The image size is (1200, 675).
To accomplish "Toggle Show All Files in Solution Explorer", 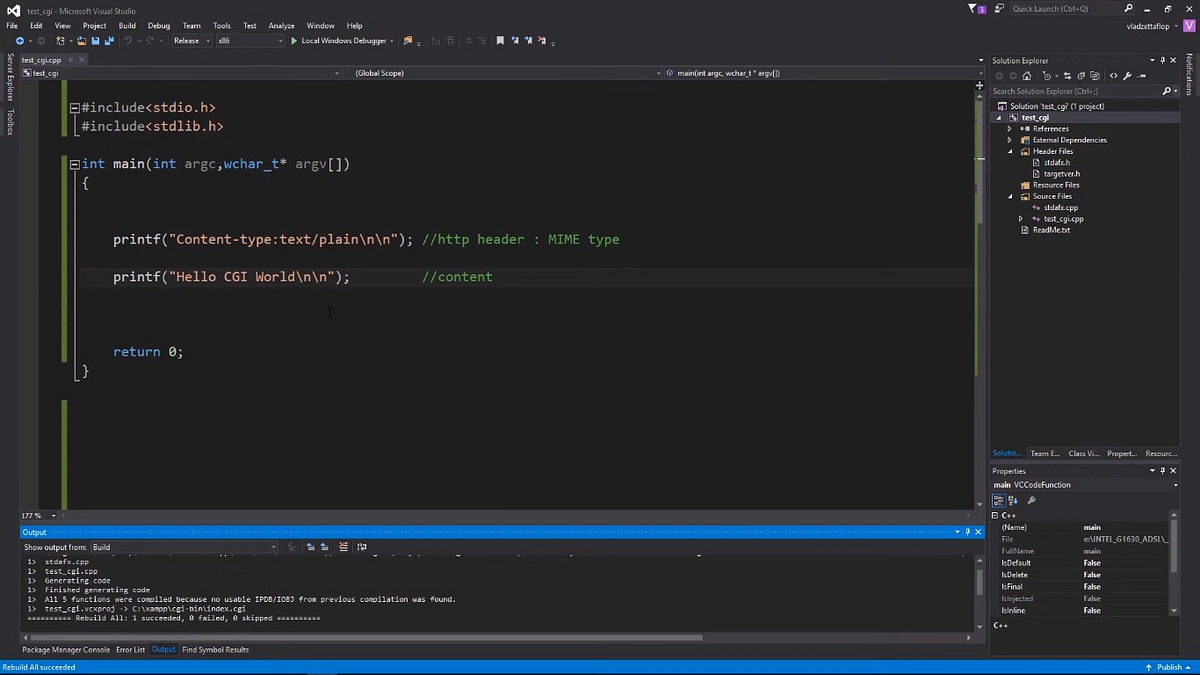I will click(1095, 76).
